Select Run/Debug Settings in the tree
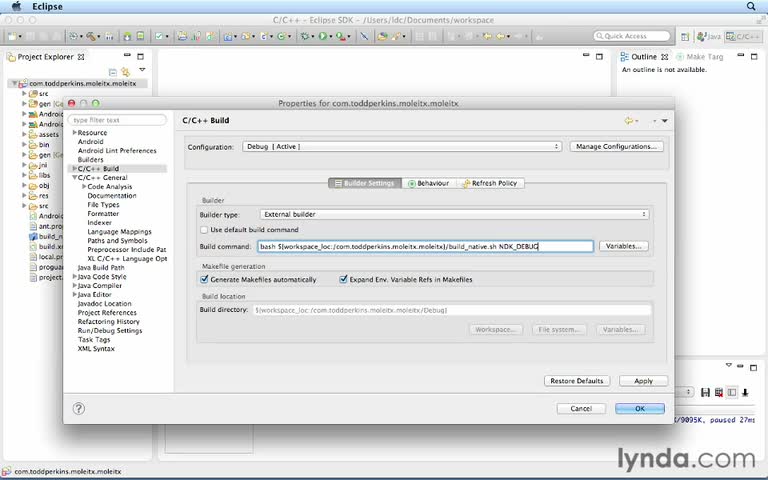This screenshot has height=480, width=768. tap(110, 331)
